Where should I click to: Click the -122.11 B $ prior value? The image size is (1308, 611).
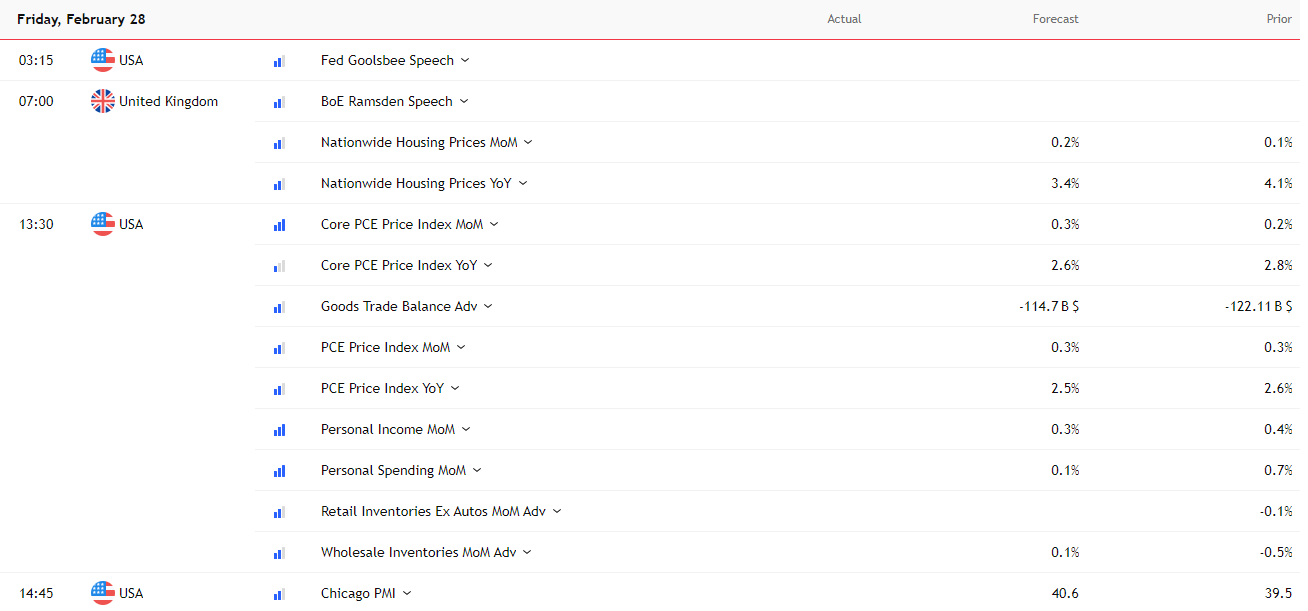tap(1259, 306)
